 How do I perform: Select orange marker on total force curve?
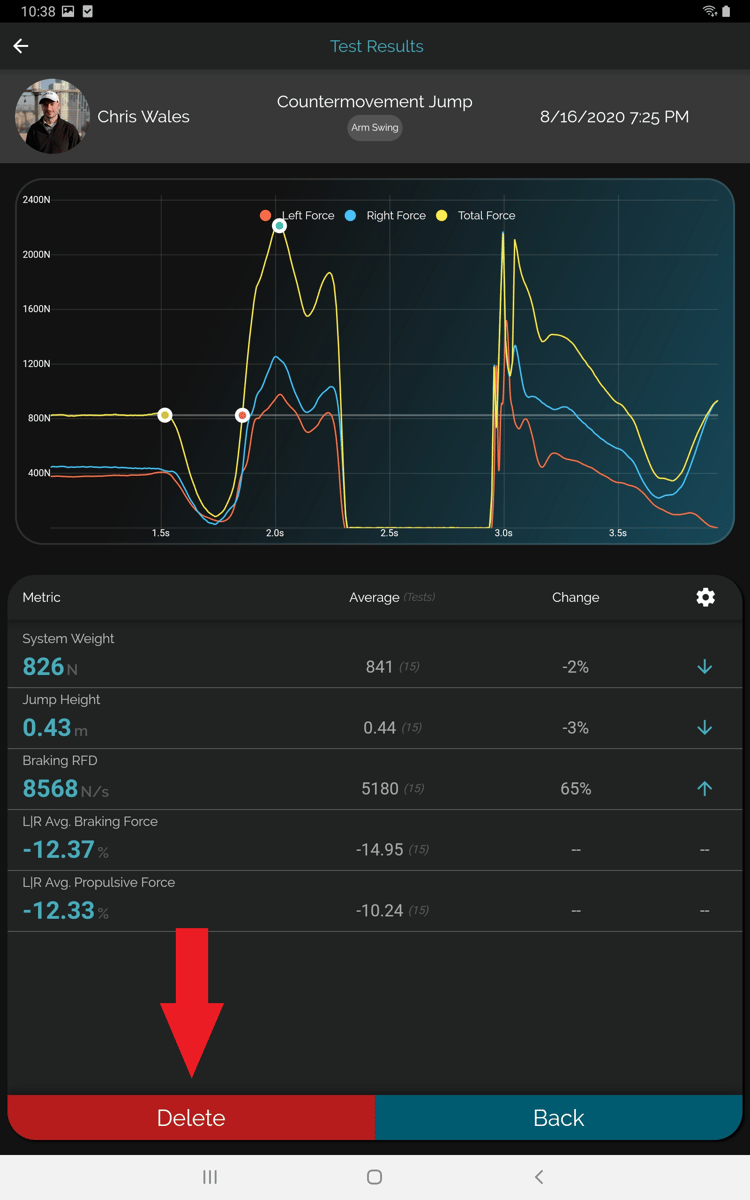(242, 415)
